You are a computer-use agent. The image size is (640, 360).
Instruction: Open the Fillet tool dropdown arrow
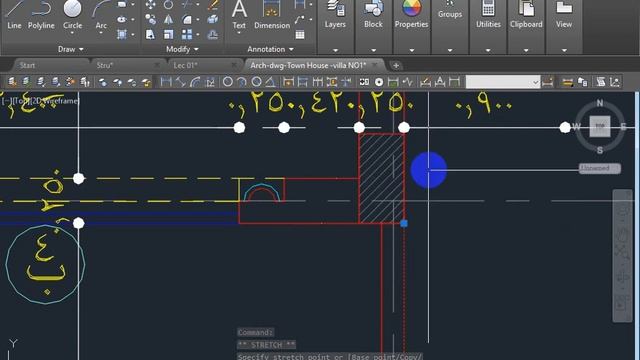(198, 19)
